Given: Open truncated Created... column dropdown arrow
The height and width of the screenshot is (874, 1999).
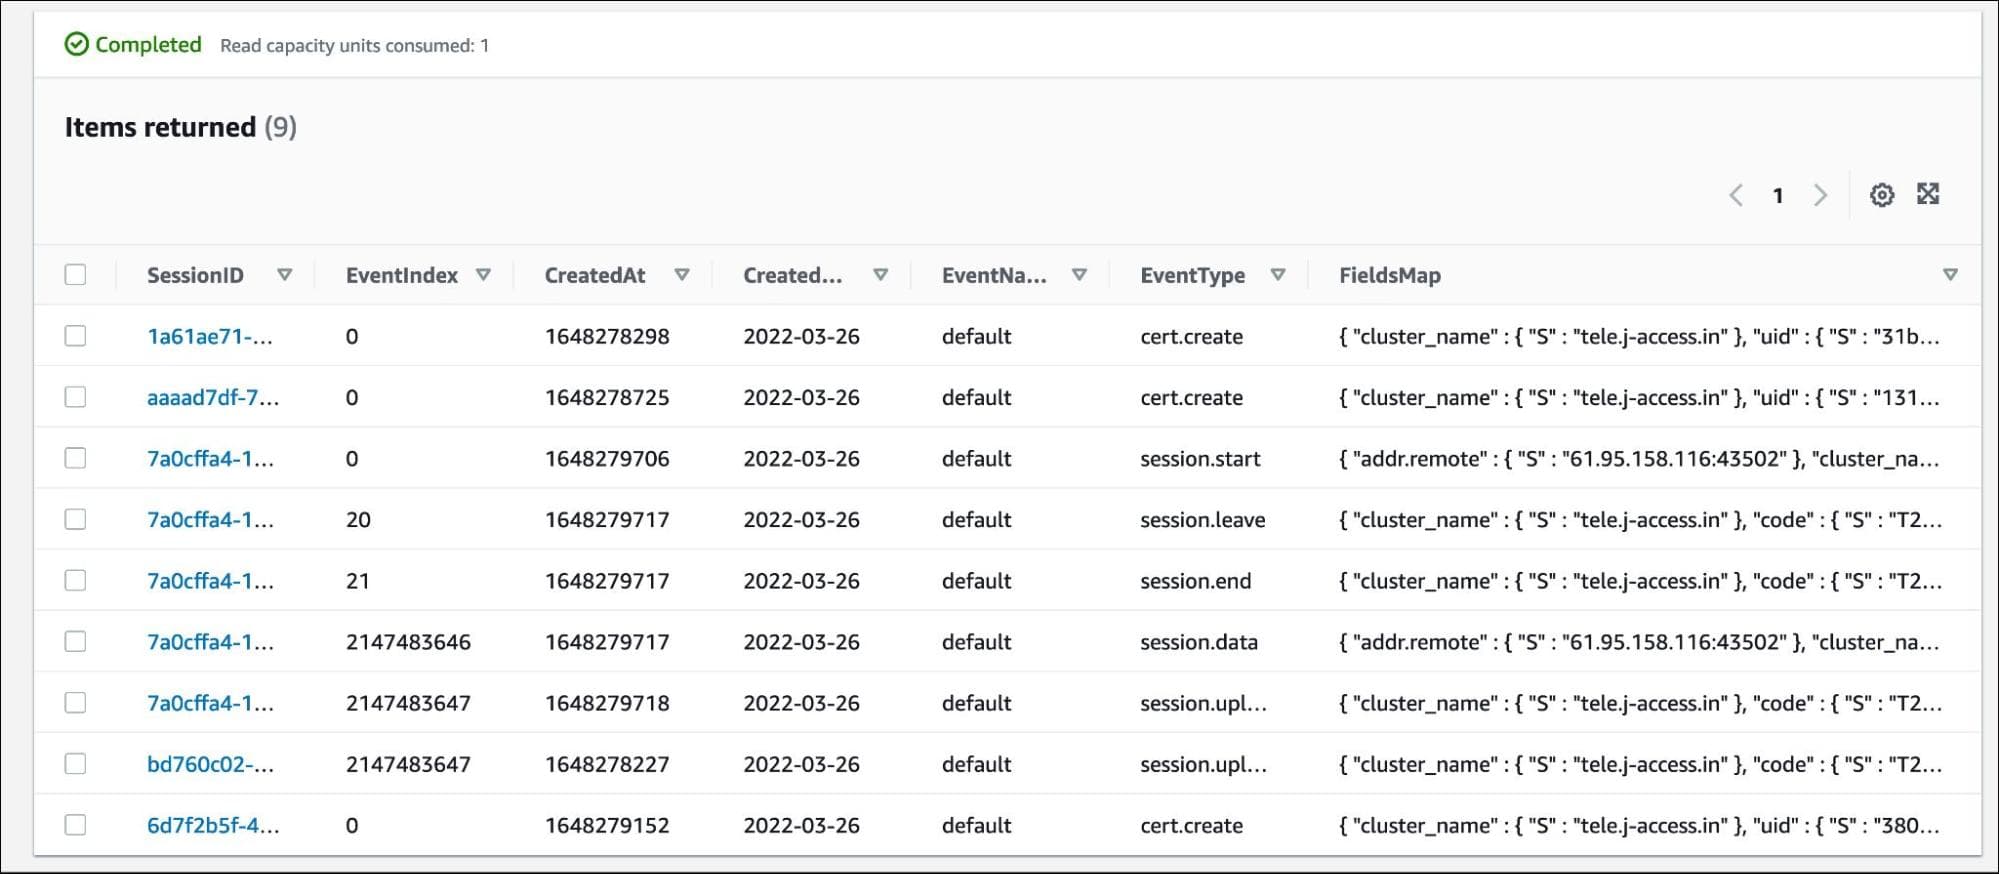Looking at the screenshot, I should tap(880, 275).
